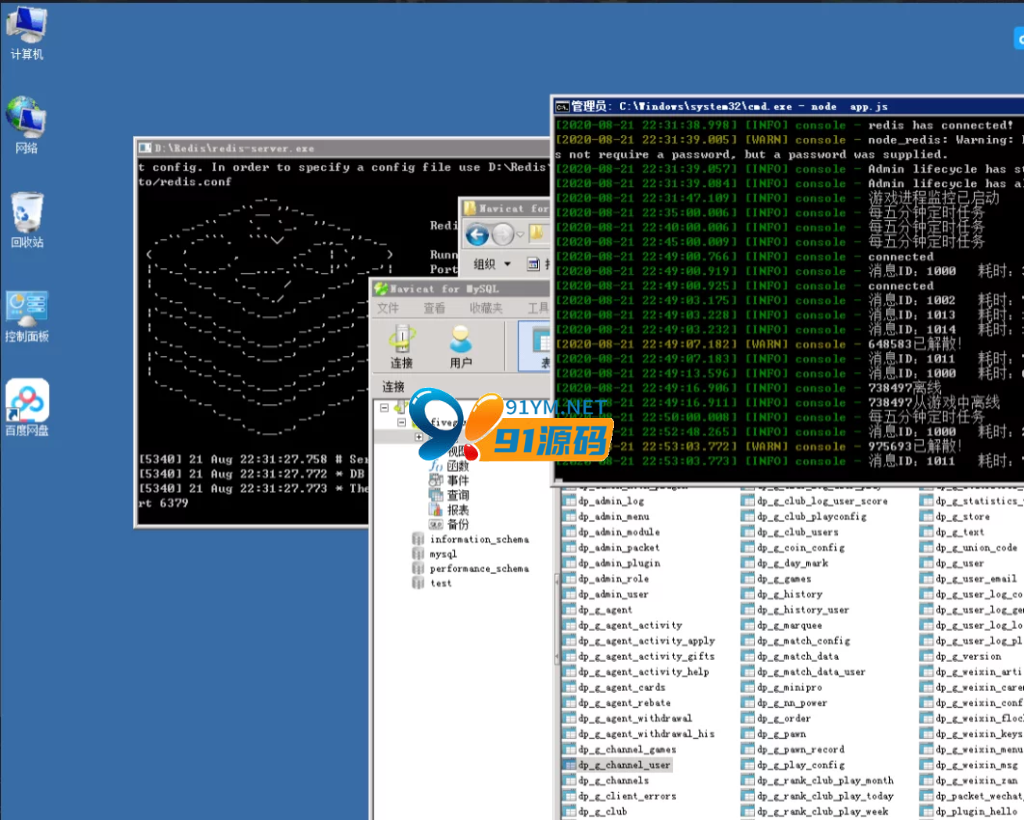Click the node app.js cmd window title bar
Viewport: 1024px width, 820px height.
[789, 106]
